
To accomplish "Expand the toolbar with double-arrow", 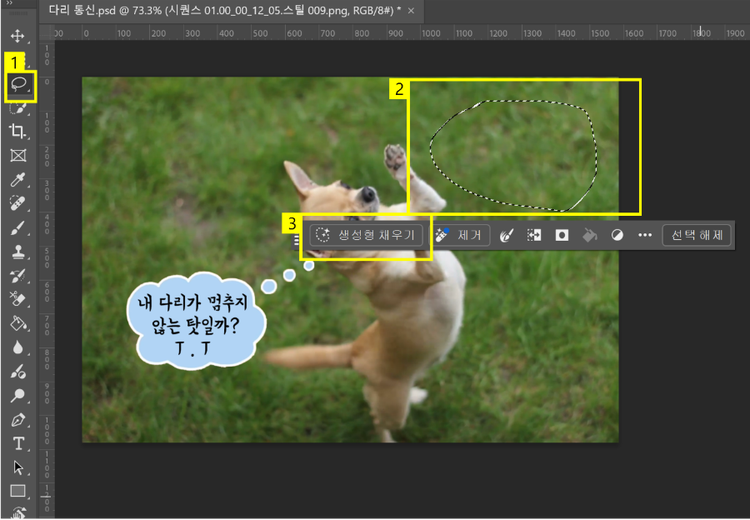I will (11, 3).
